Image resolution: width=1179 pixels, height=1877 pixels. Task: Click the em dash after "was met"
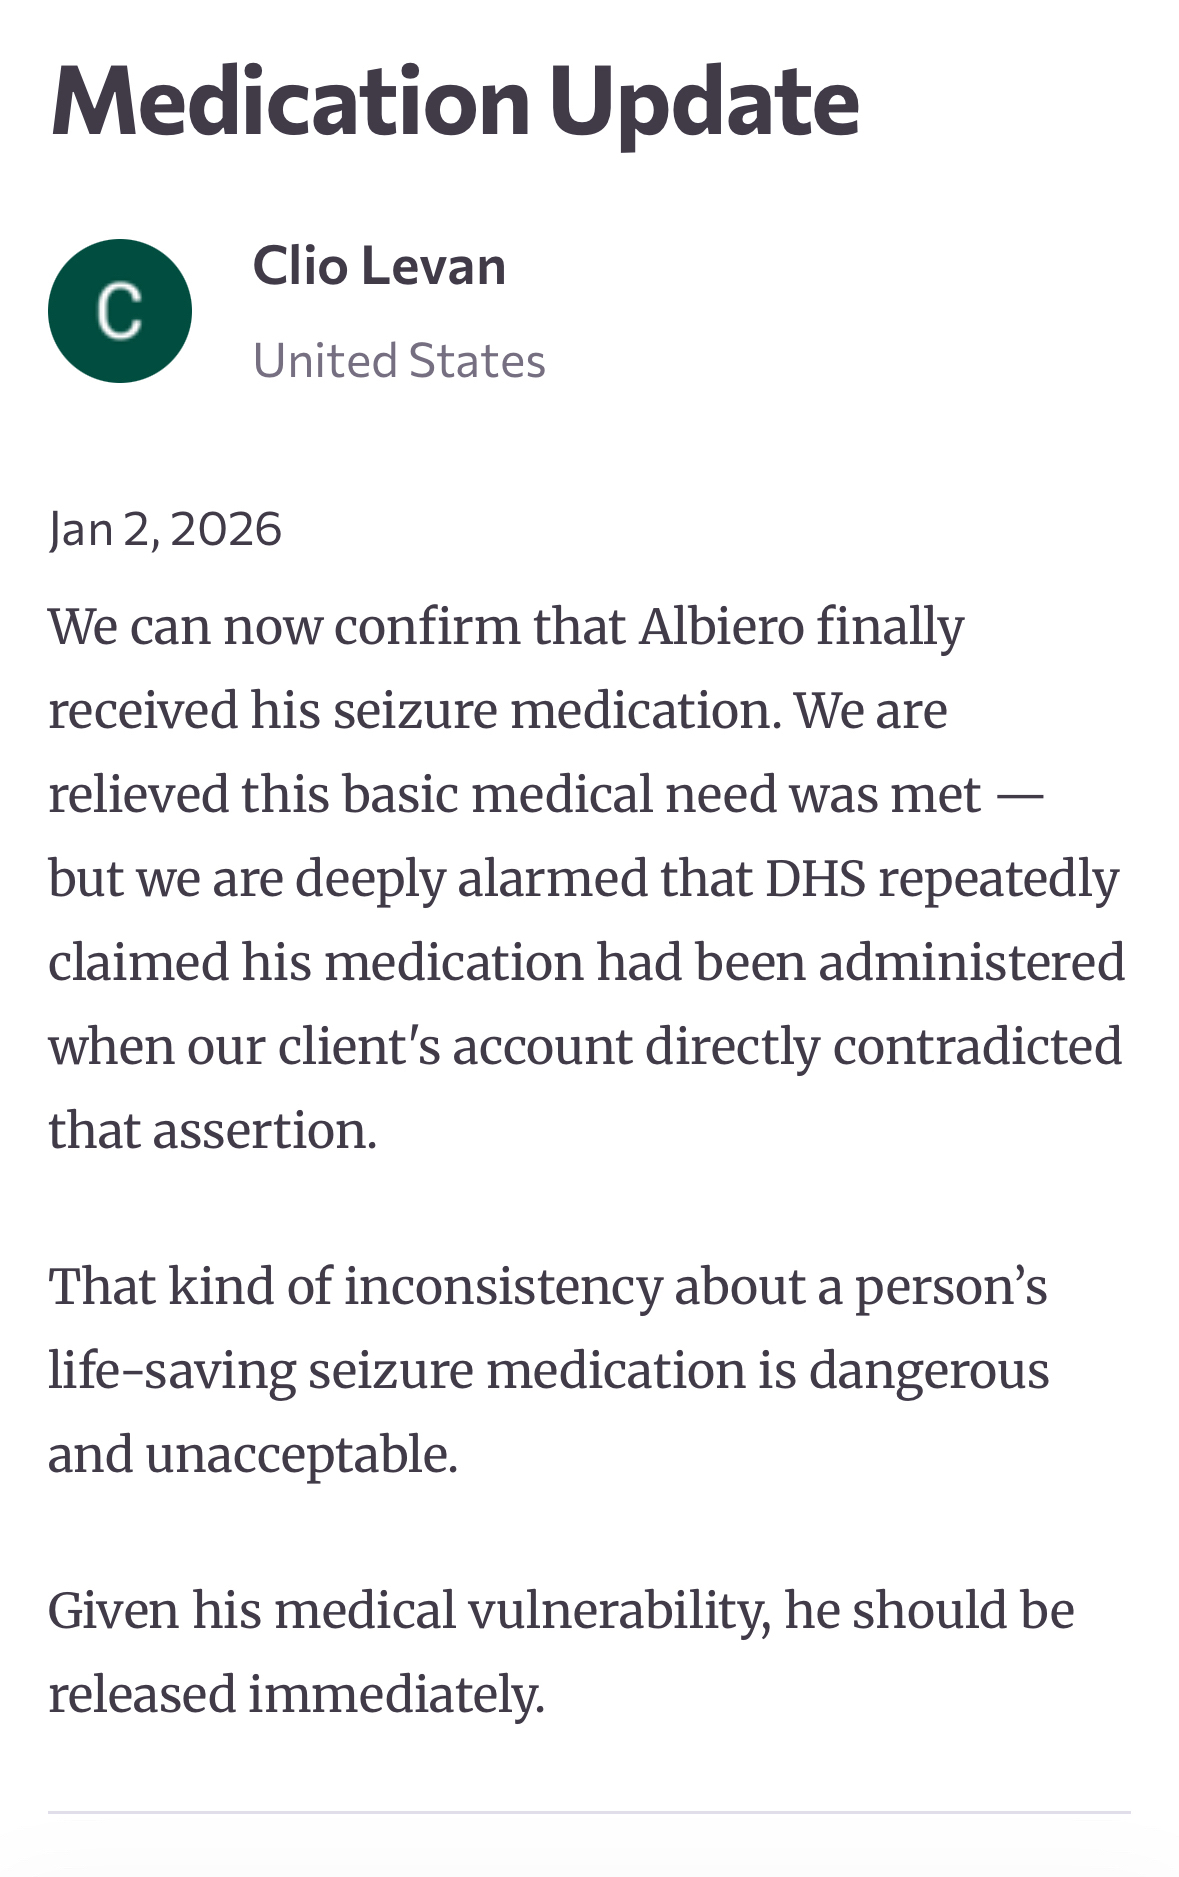click(x=1020, y=795)
